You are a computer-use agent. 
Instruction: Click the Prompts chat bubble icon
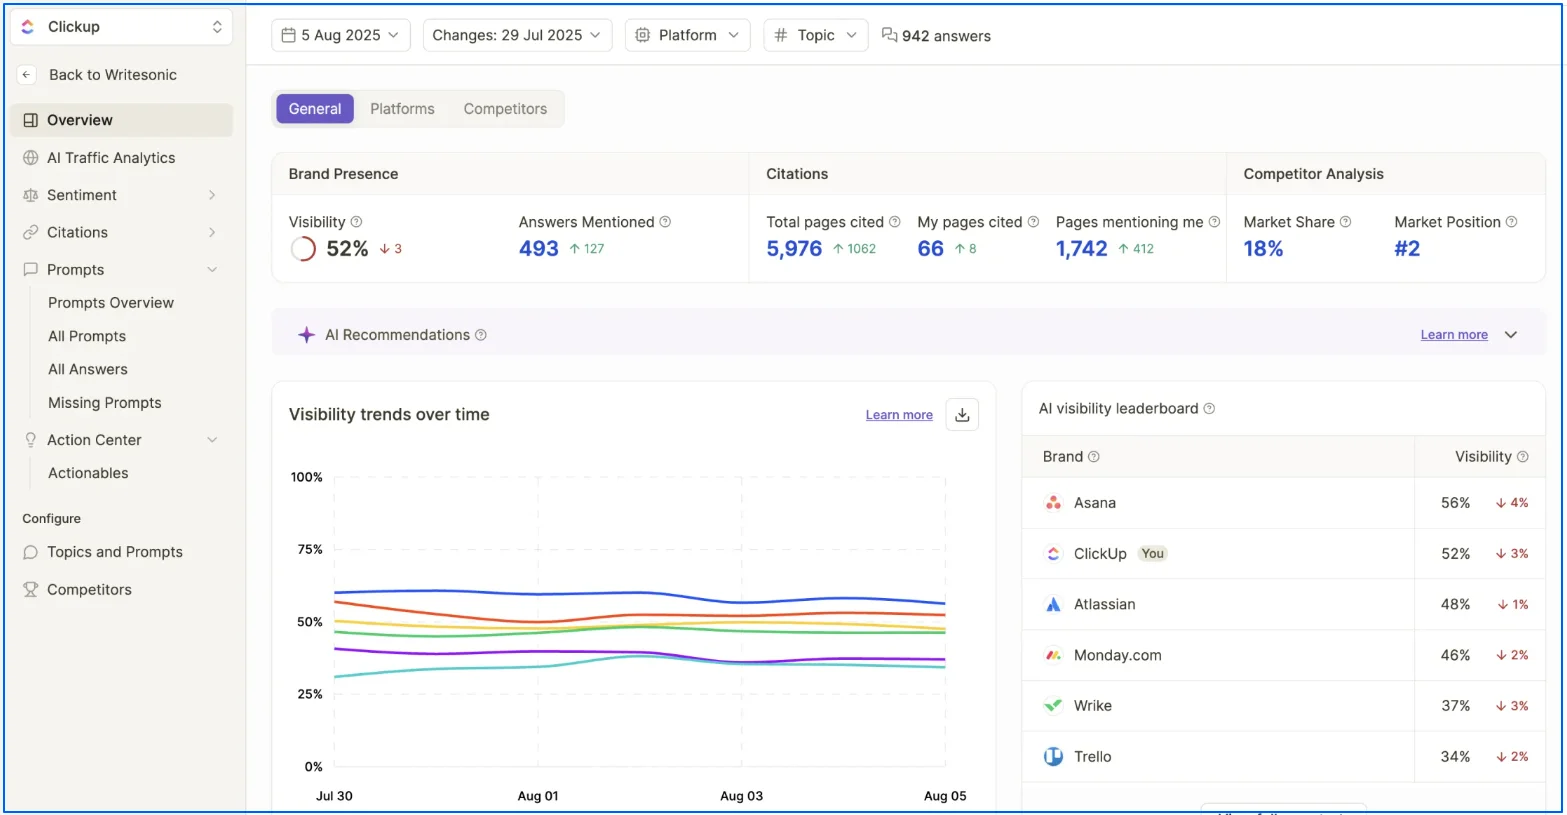(x=31, y=270)
